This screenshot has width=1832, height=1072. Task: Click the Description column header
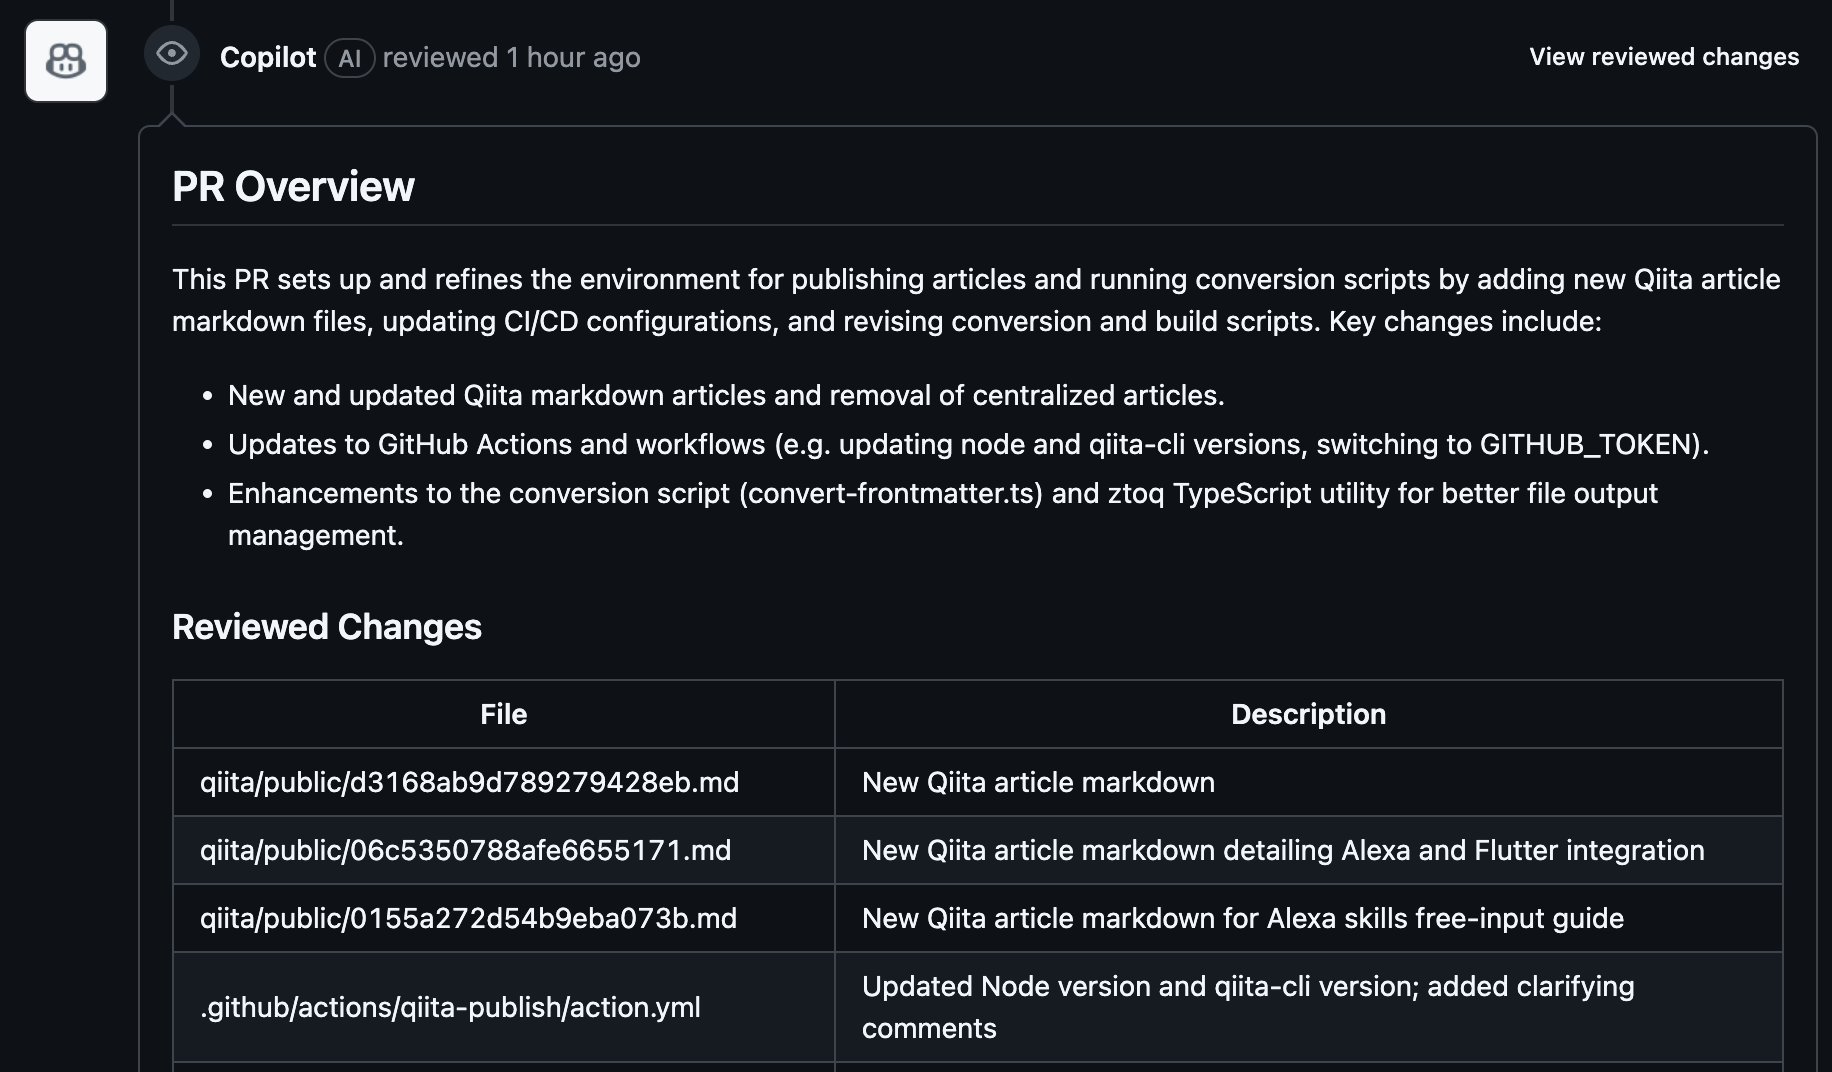(x=1307, y=714)
